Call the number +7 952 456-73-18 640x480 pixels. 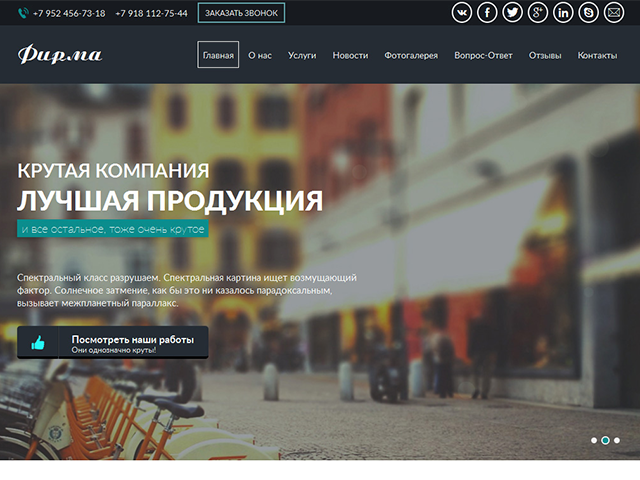69,13
